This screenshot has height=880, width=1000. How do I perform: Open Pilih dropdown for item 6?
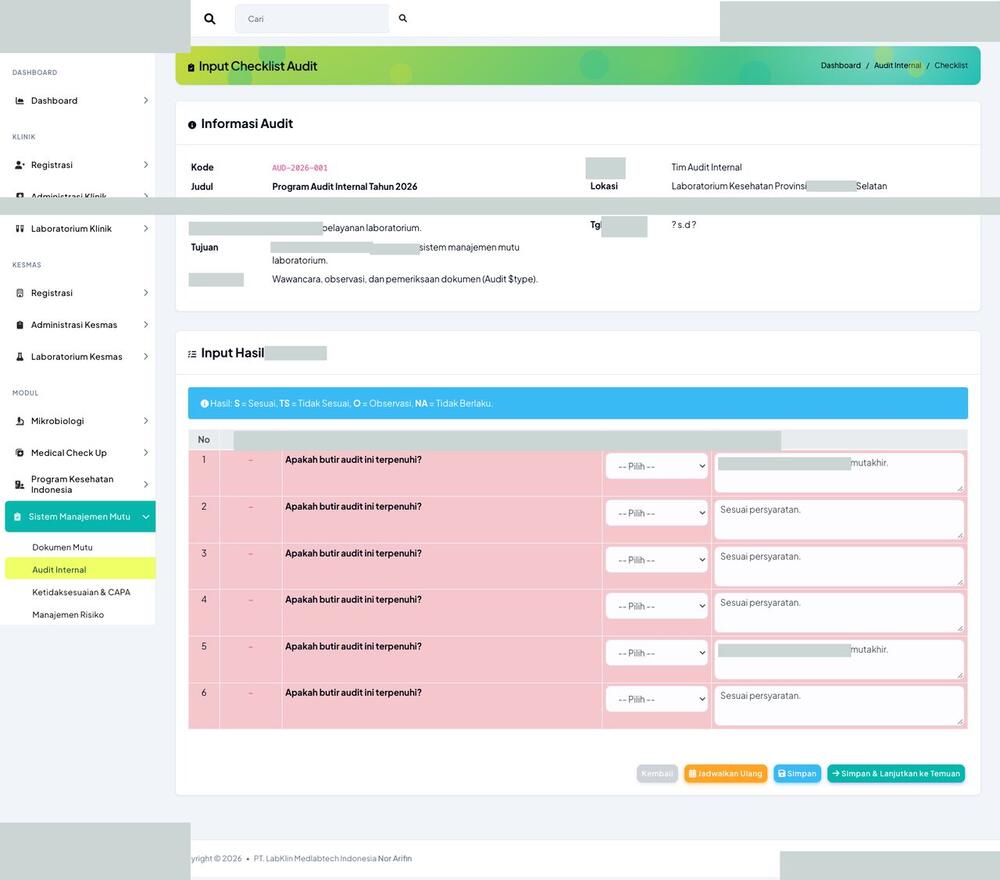click(x=657, y=700)
